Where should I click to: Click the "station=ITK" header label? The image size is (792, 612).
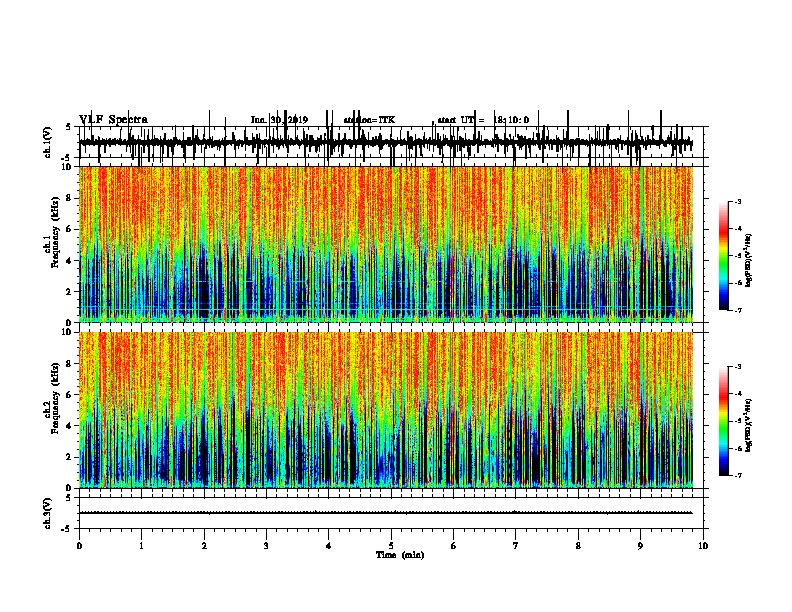(x=369, y=120)
